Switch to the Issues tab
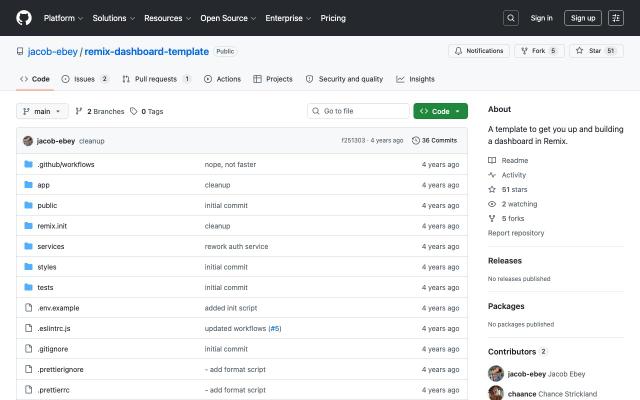This screenshot has height=400, width=640. 84,79
